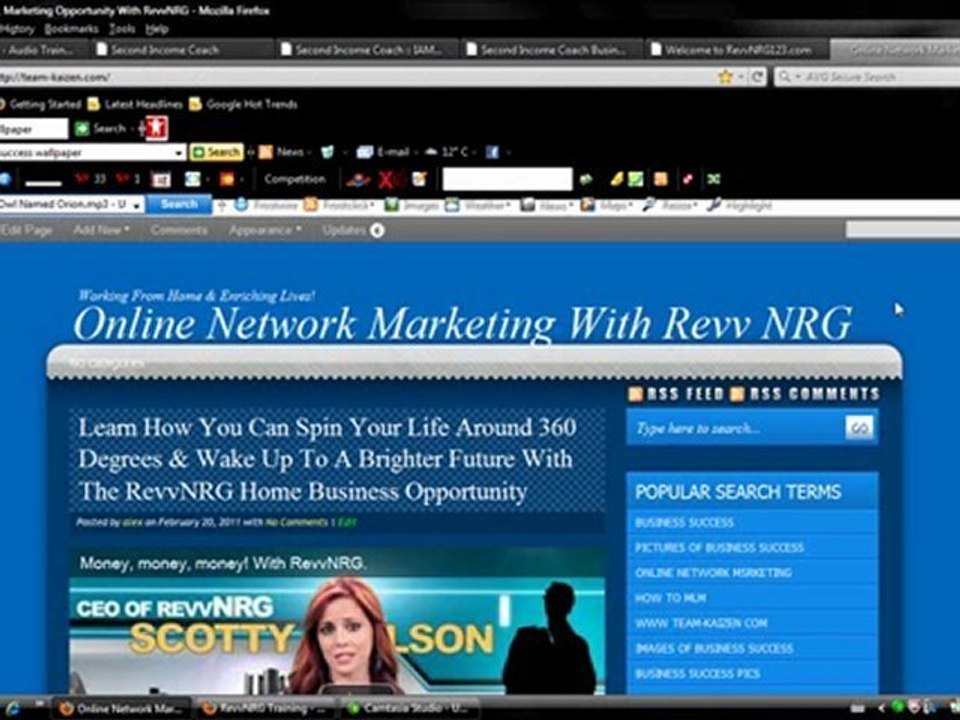This screenshot has width=960, height=720.
Task: Click the BUSINESS SUCCESS PICS search term
Action: pos(697,673)
